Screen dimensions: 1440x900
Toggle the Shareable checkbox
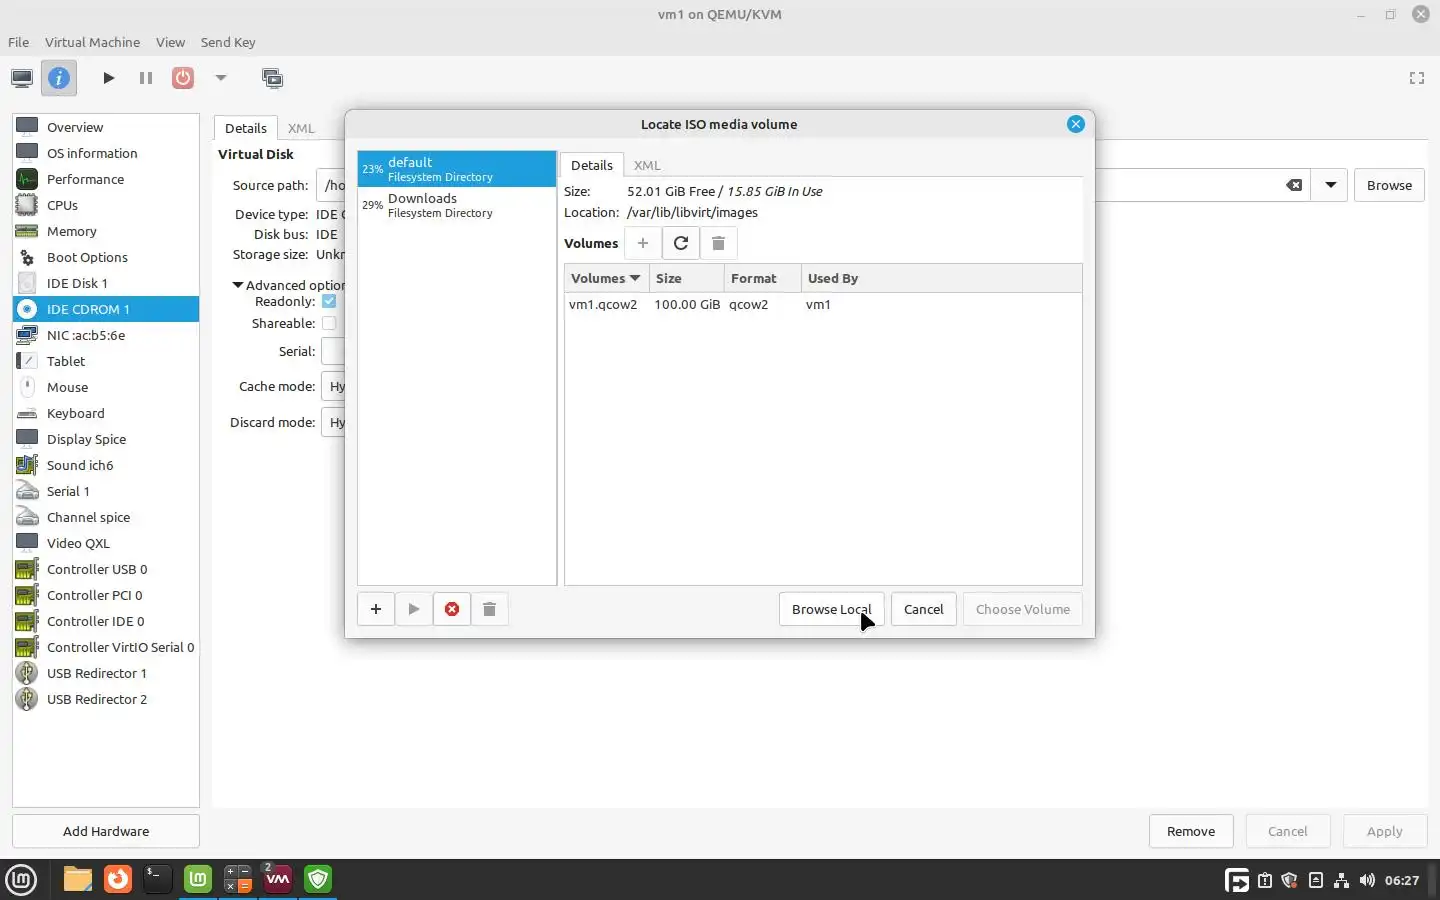(x=329, y=323)
